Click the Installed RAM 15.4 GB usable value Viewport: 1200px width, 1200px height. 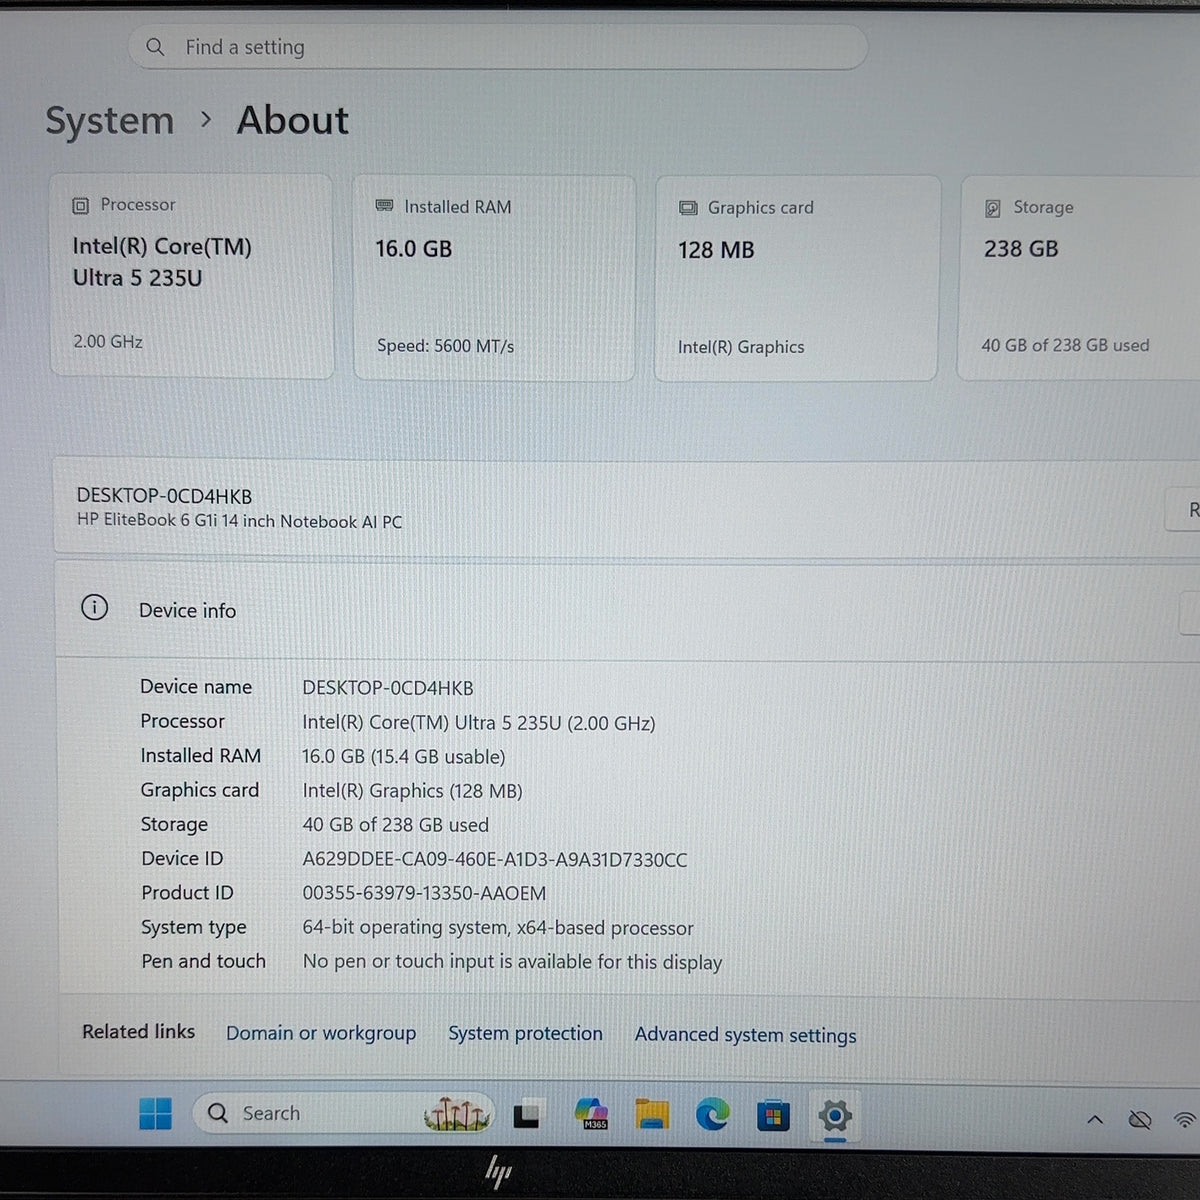[404, 757]
